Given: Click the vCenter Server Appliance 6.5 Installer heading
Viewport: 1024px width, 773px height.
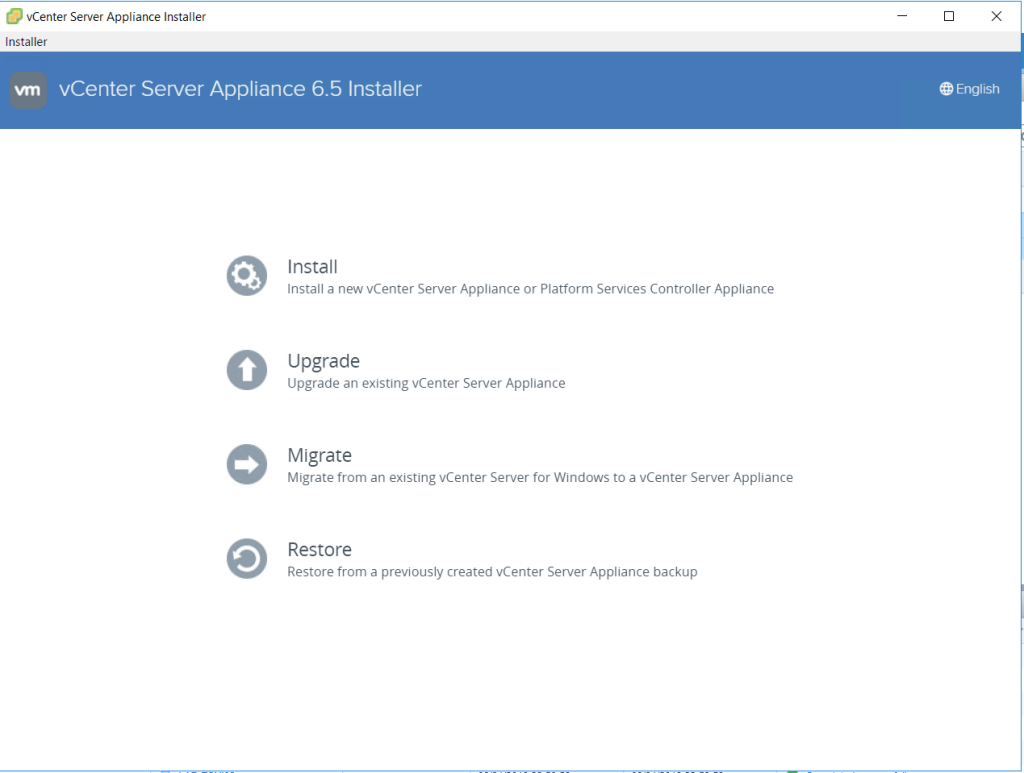Looking at the screenshot, I should click(240, 88).
